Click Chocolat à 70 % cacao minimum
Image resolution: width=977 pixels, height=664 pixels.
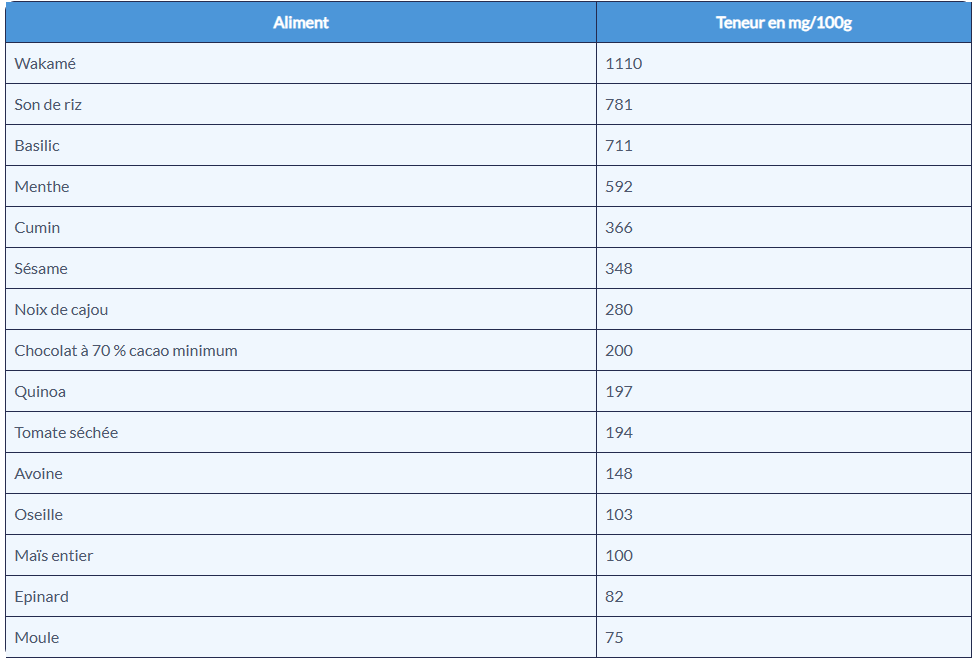pos(126,351)
